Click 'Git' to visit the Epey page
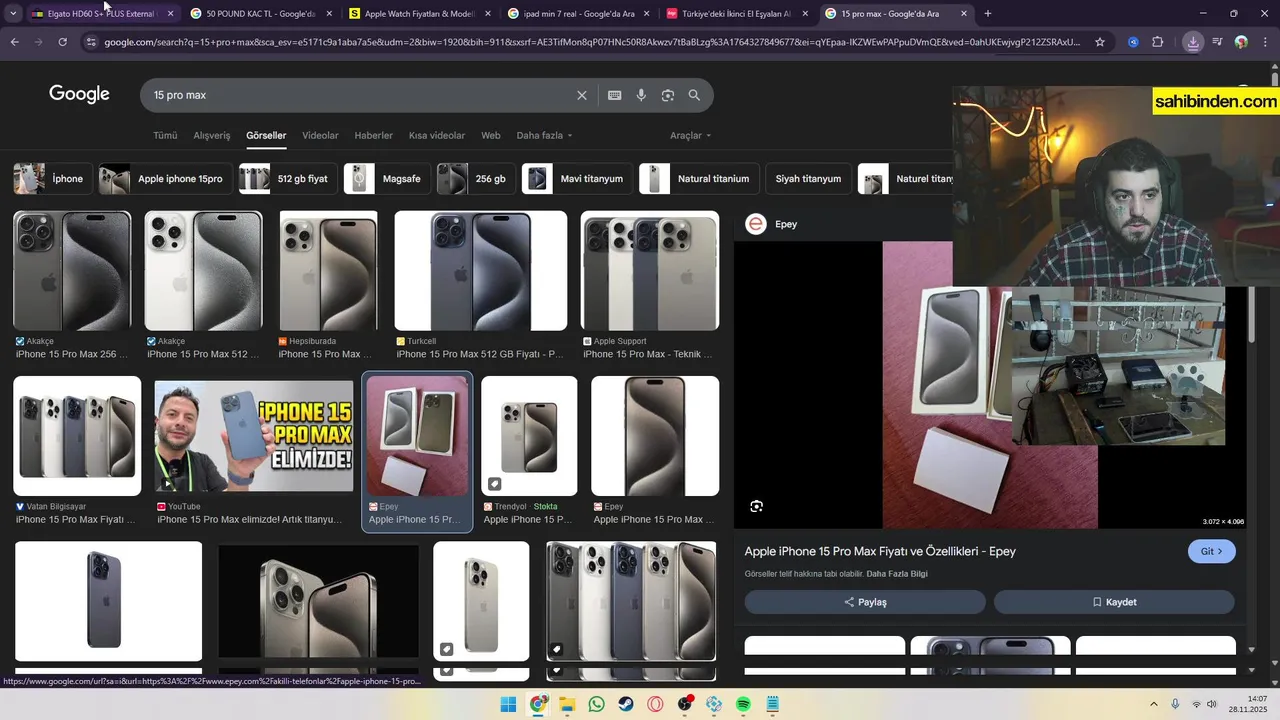The height and width of the screenshot is (720, 1280). coord(1211,551)
